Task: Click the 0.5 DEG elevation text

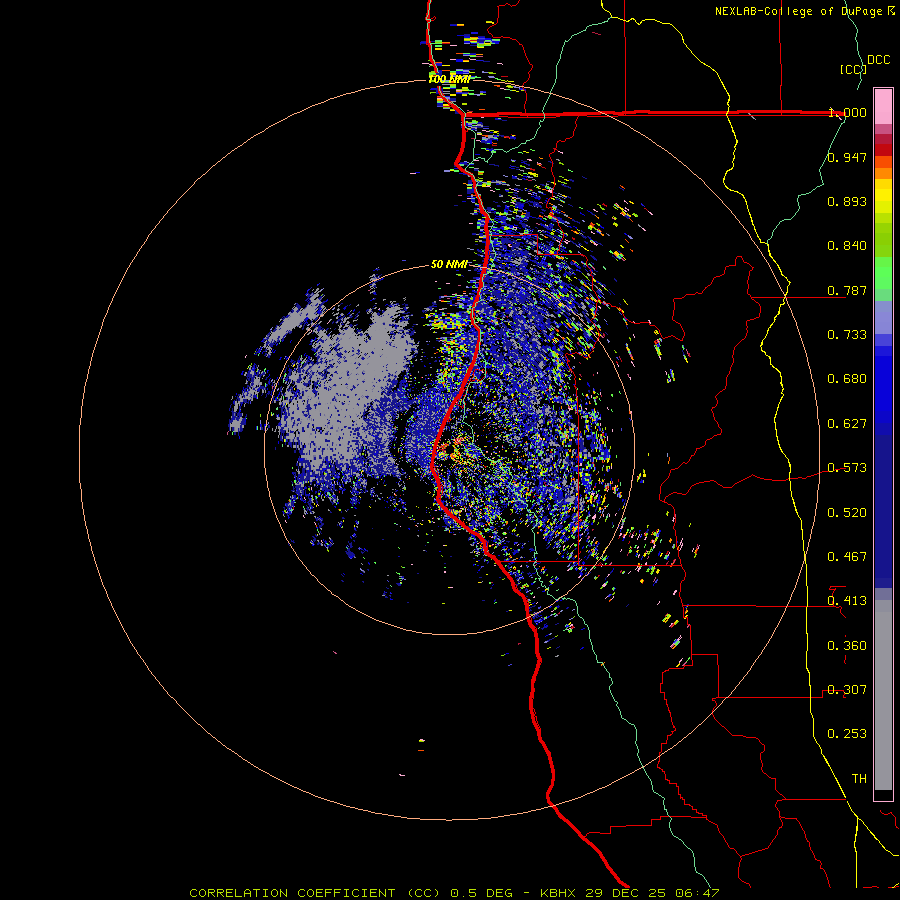Action: [481, 893]
